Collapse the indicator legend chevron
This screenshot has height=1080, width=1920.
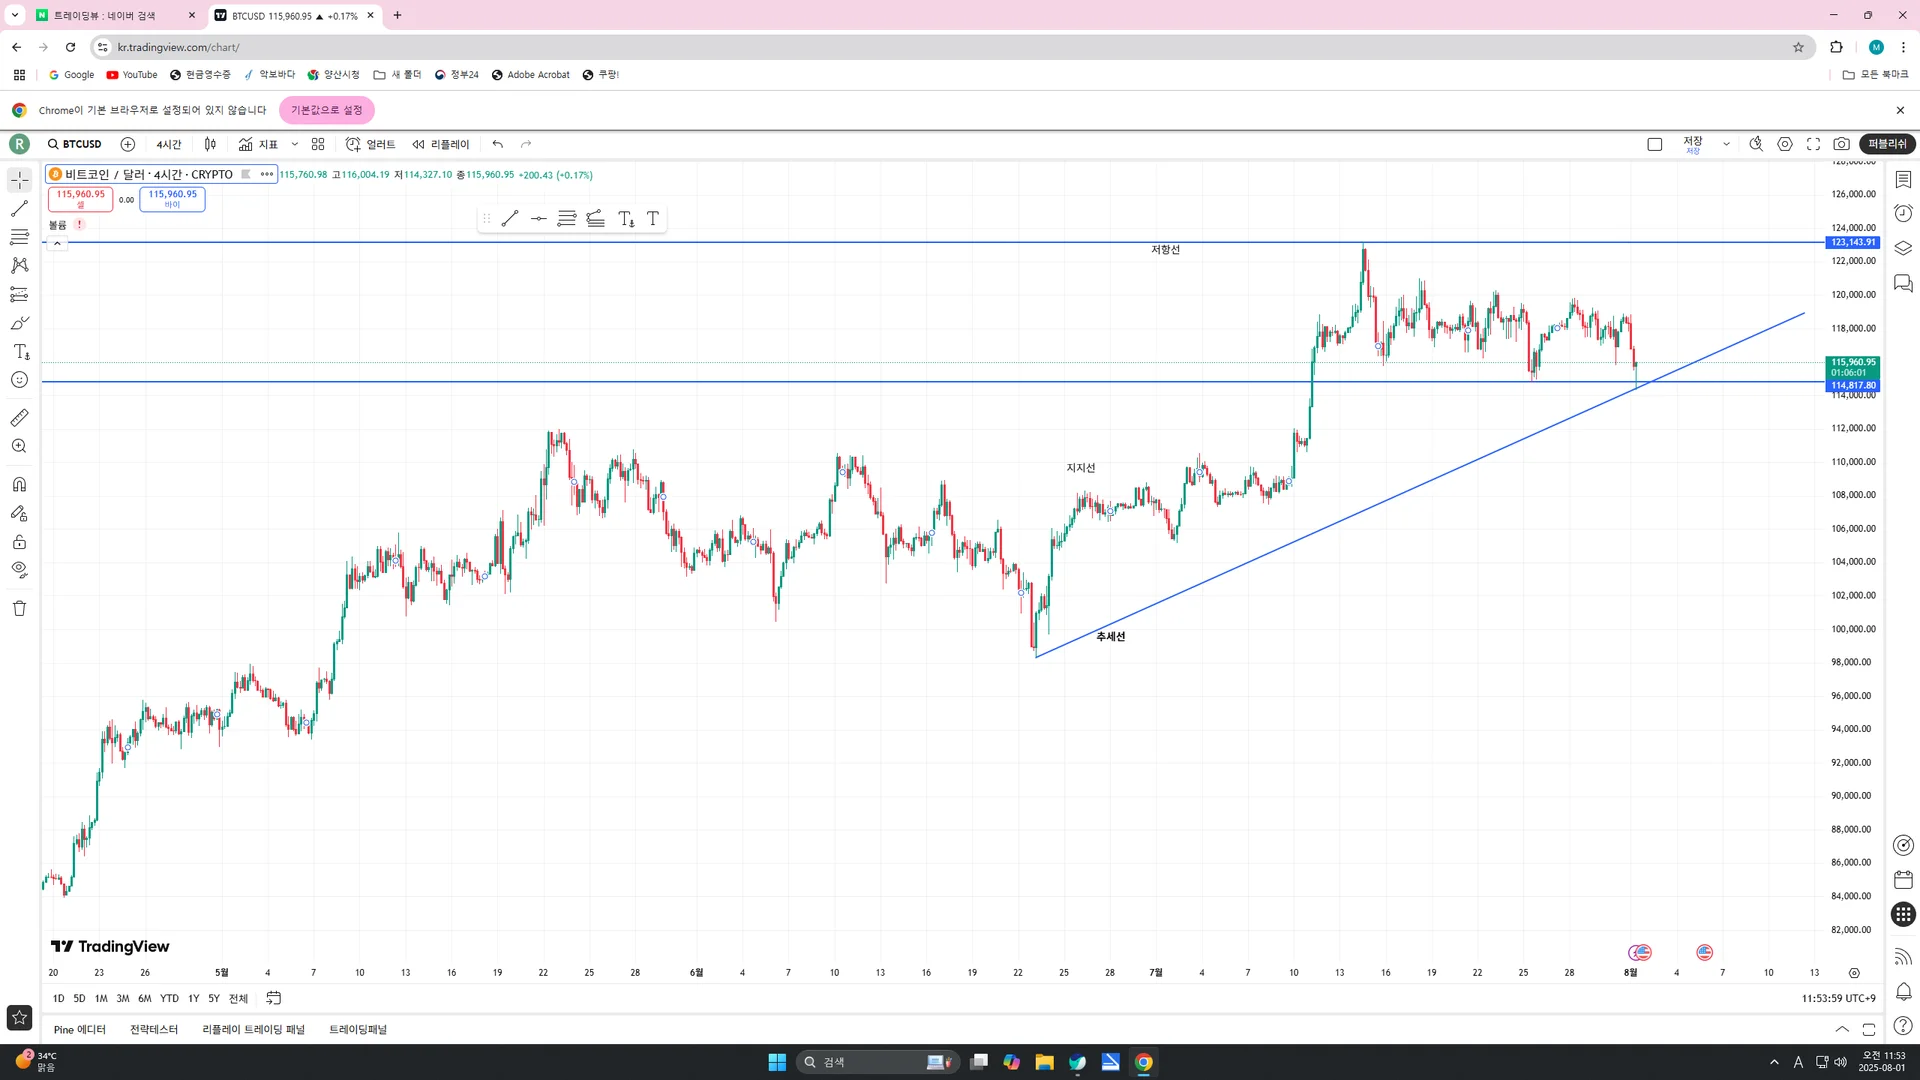click(x=57, y=243)
